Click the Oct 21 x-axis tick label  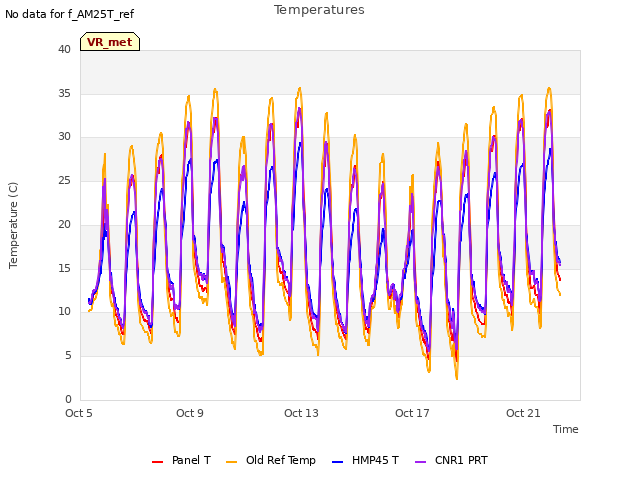(x=523, y=413)
